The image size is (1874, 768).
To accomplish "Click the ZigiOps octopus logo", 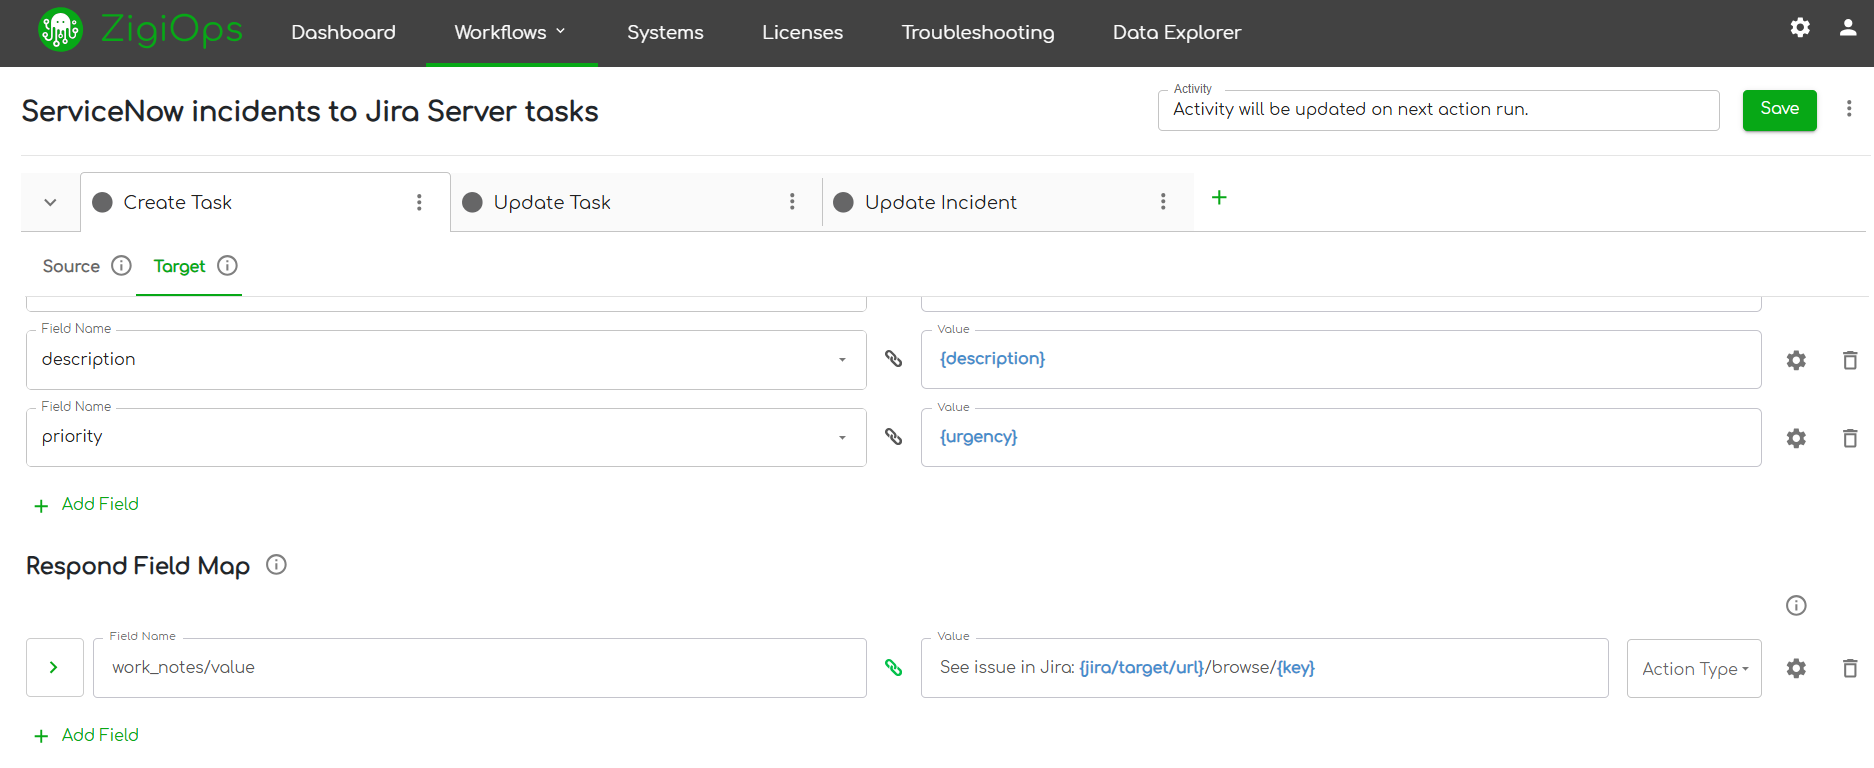I will coord(60,30).
